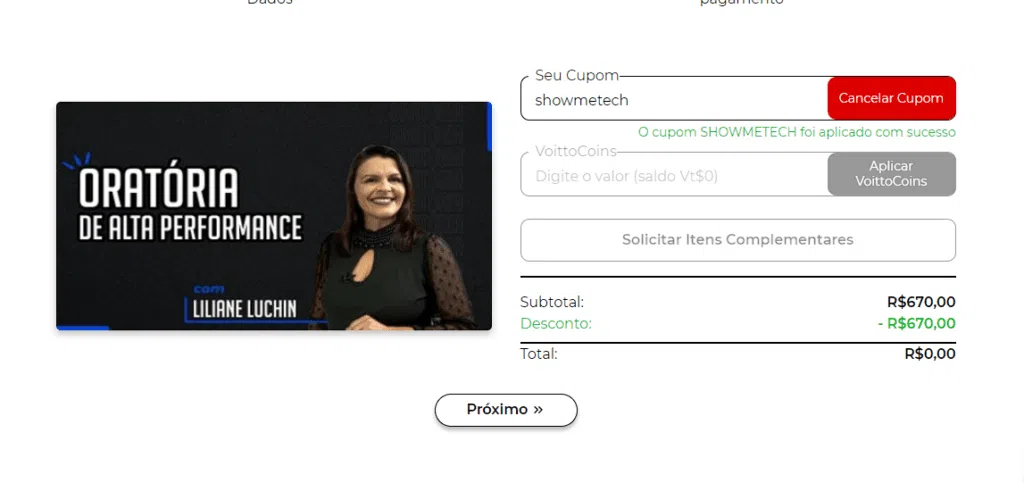Click the green coupon success message
Viewport: 1024px width, 483px height.
click(x=797, y=132)
